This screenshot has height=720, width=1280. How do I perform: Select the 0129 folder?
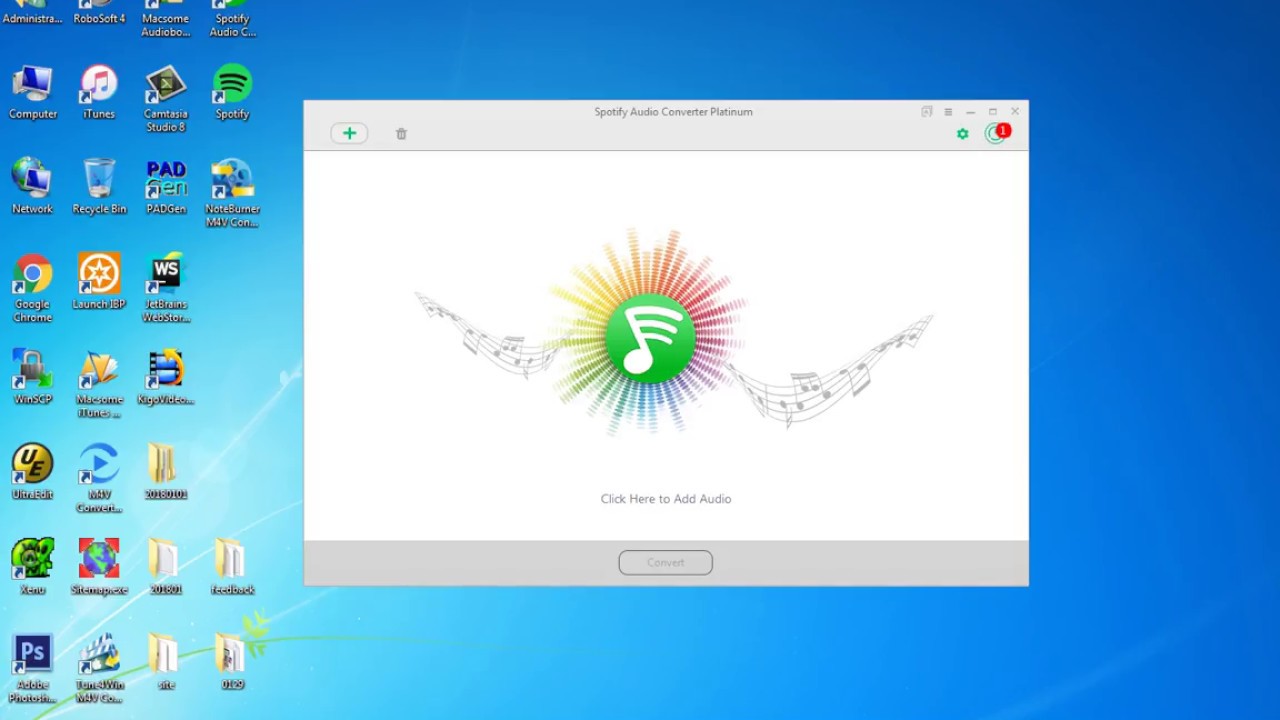tap(232, 661)
